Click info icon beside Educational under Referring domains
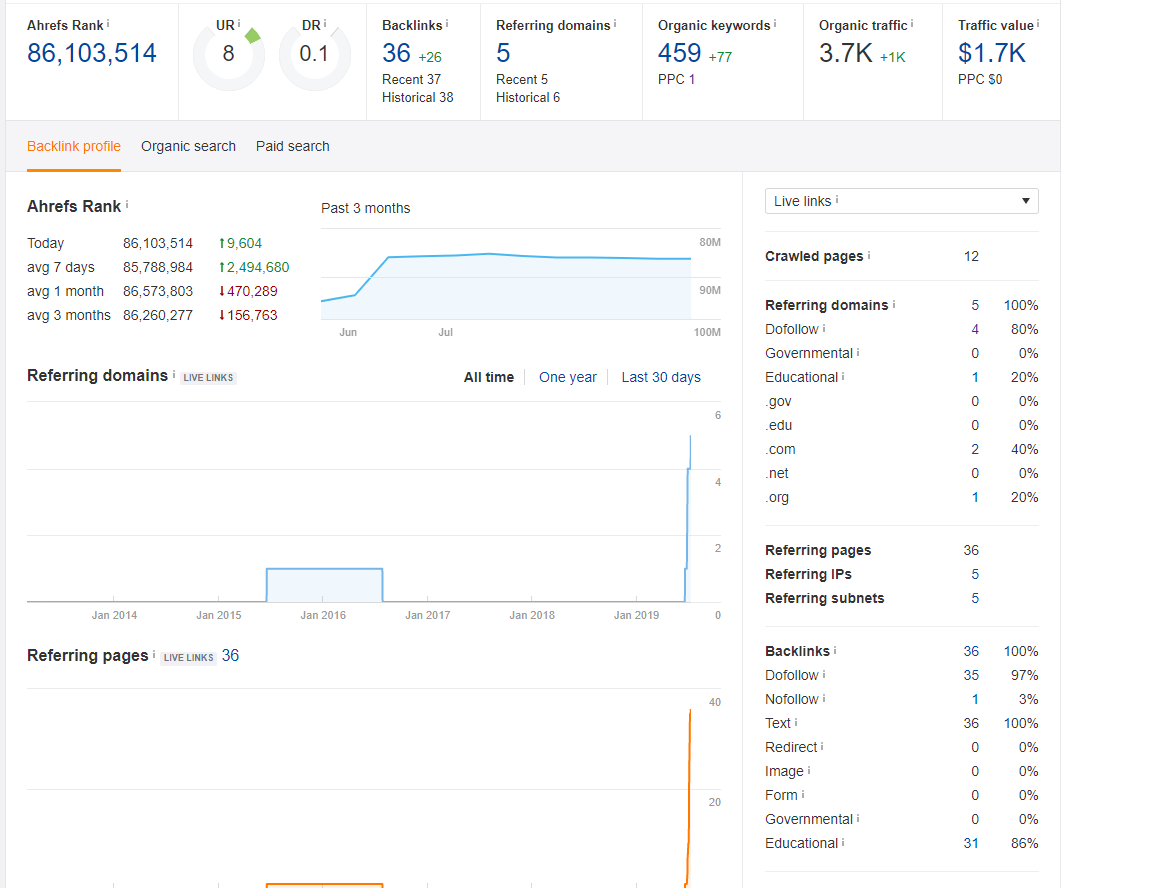The width and height of the screenshot is (1176, 888). pos(843,376)
